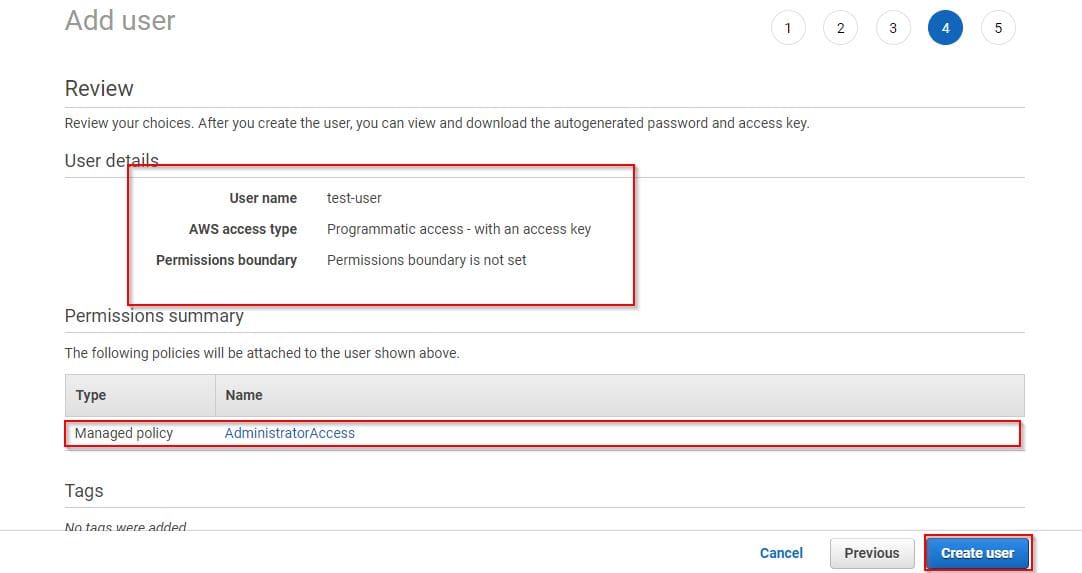Click the Type column header
The image size is (1082, 573).
(x=91, y=395)
